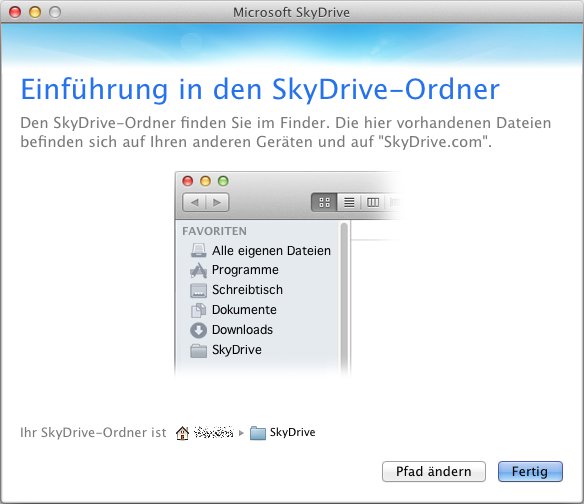The height and width of the screenshot is (504, 584).
Task: Select column view button in Finder illustration
Action: click(x=373, y=202)
